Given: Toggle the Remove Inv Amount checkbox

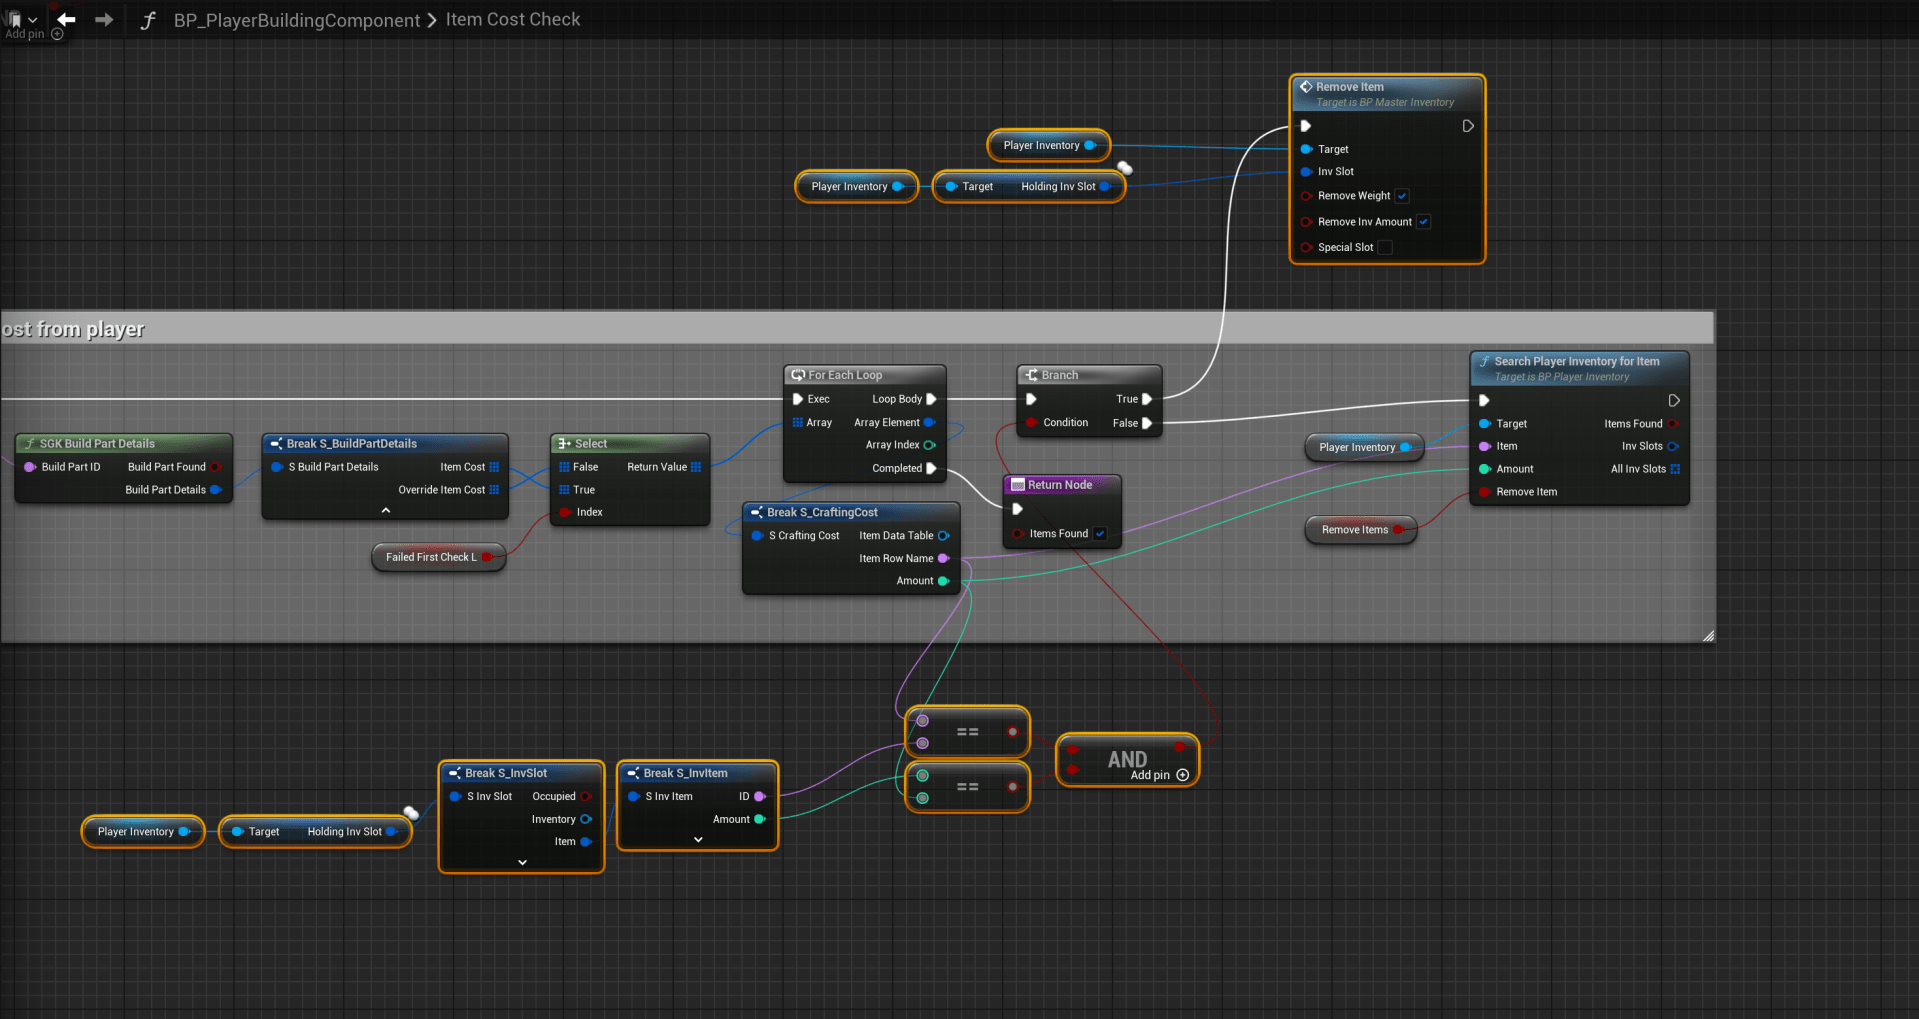Looking at the screenshot, I should (x=1423, y=222).
